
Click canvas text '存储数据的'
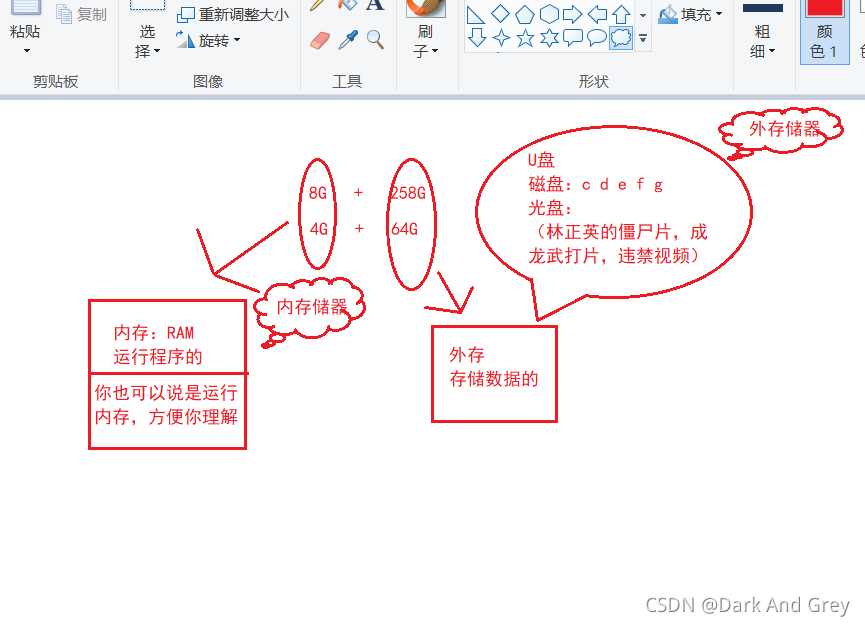tap(494, 379)
